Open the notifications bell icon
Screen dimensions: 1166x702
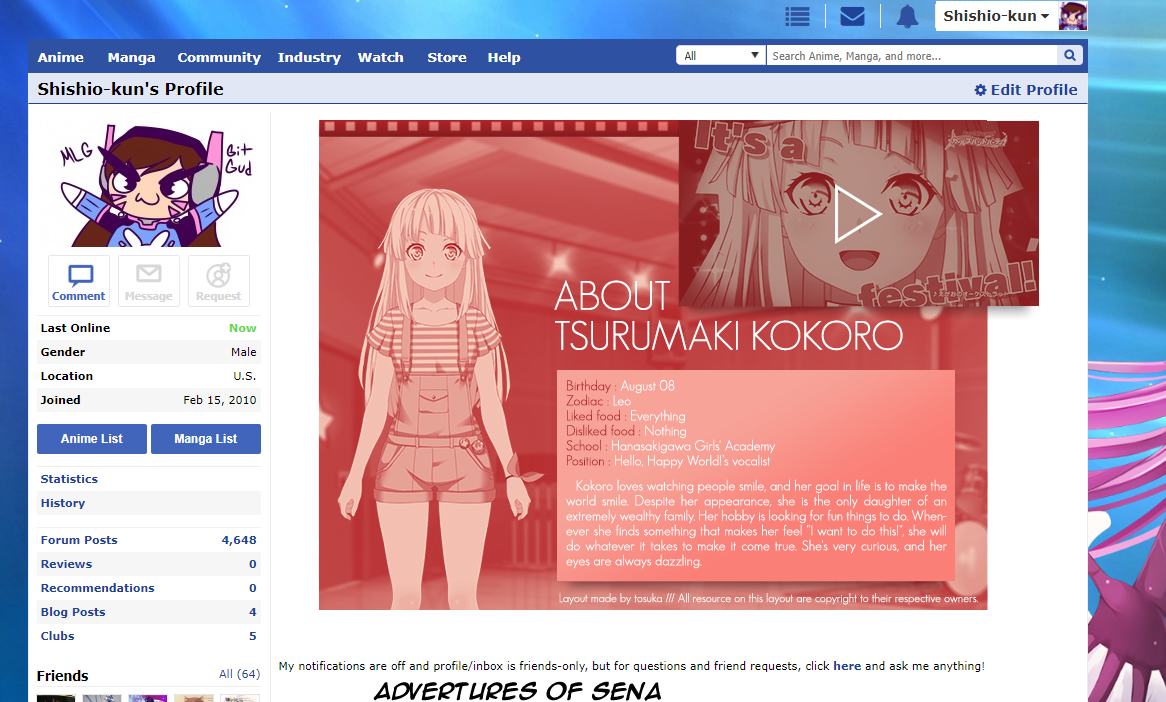tap(907, 16)
